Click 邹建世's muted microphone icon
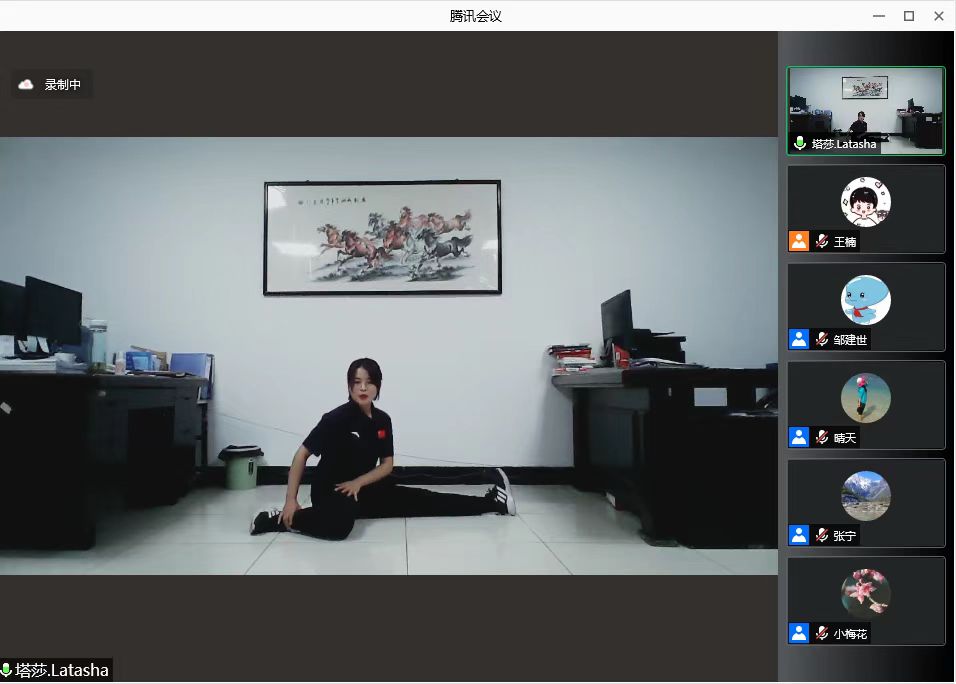Viewport: 956px width, 684px height. click(822, 339)
